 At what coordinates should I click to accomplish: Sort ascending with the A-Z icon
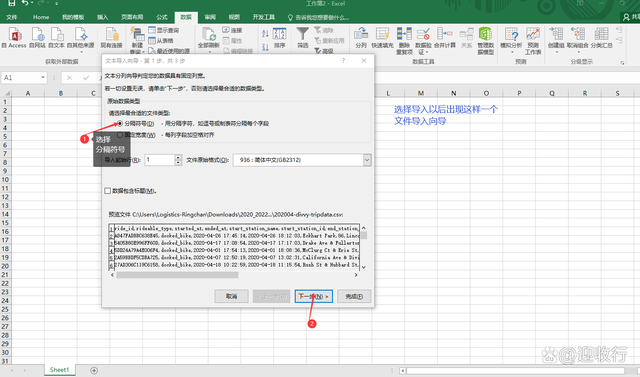[x=265, y=33]
